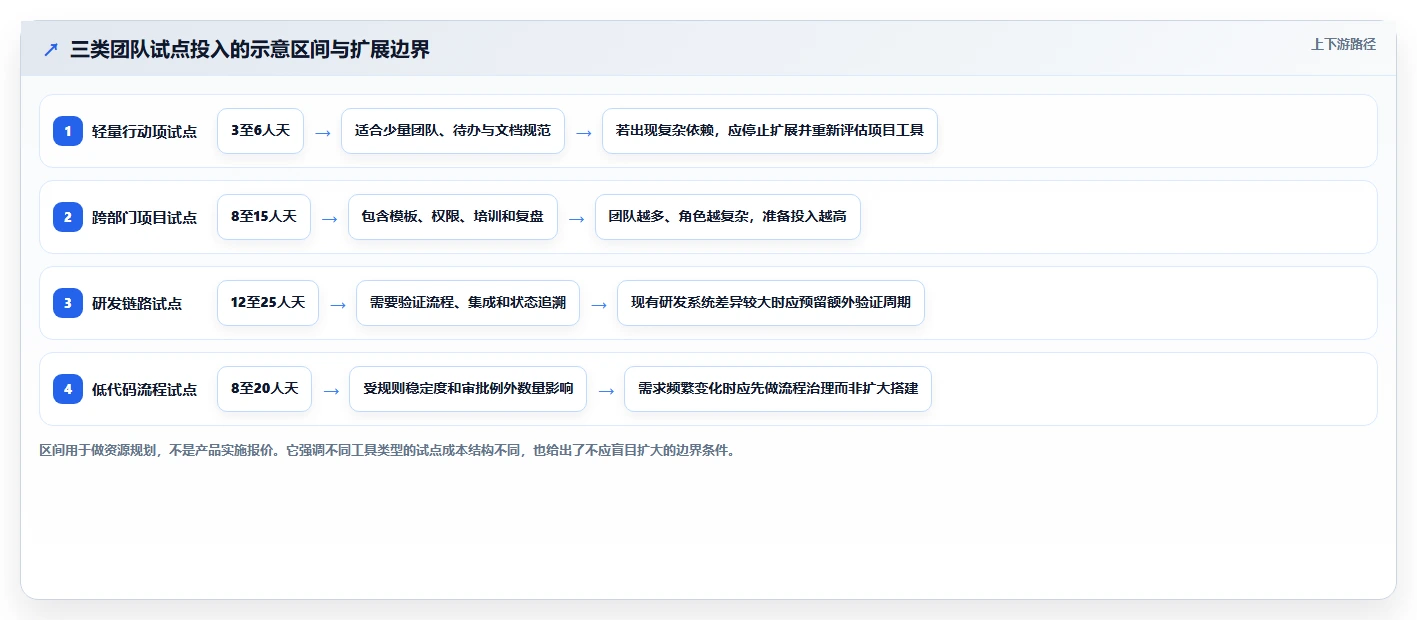Image resolution: width=1417 pixels, height=620 pixels.
Task: Click the arrow after 8至15人天
Action: coord(329,219)
